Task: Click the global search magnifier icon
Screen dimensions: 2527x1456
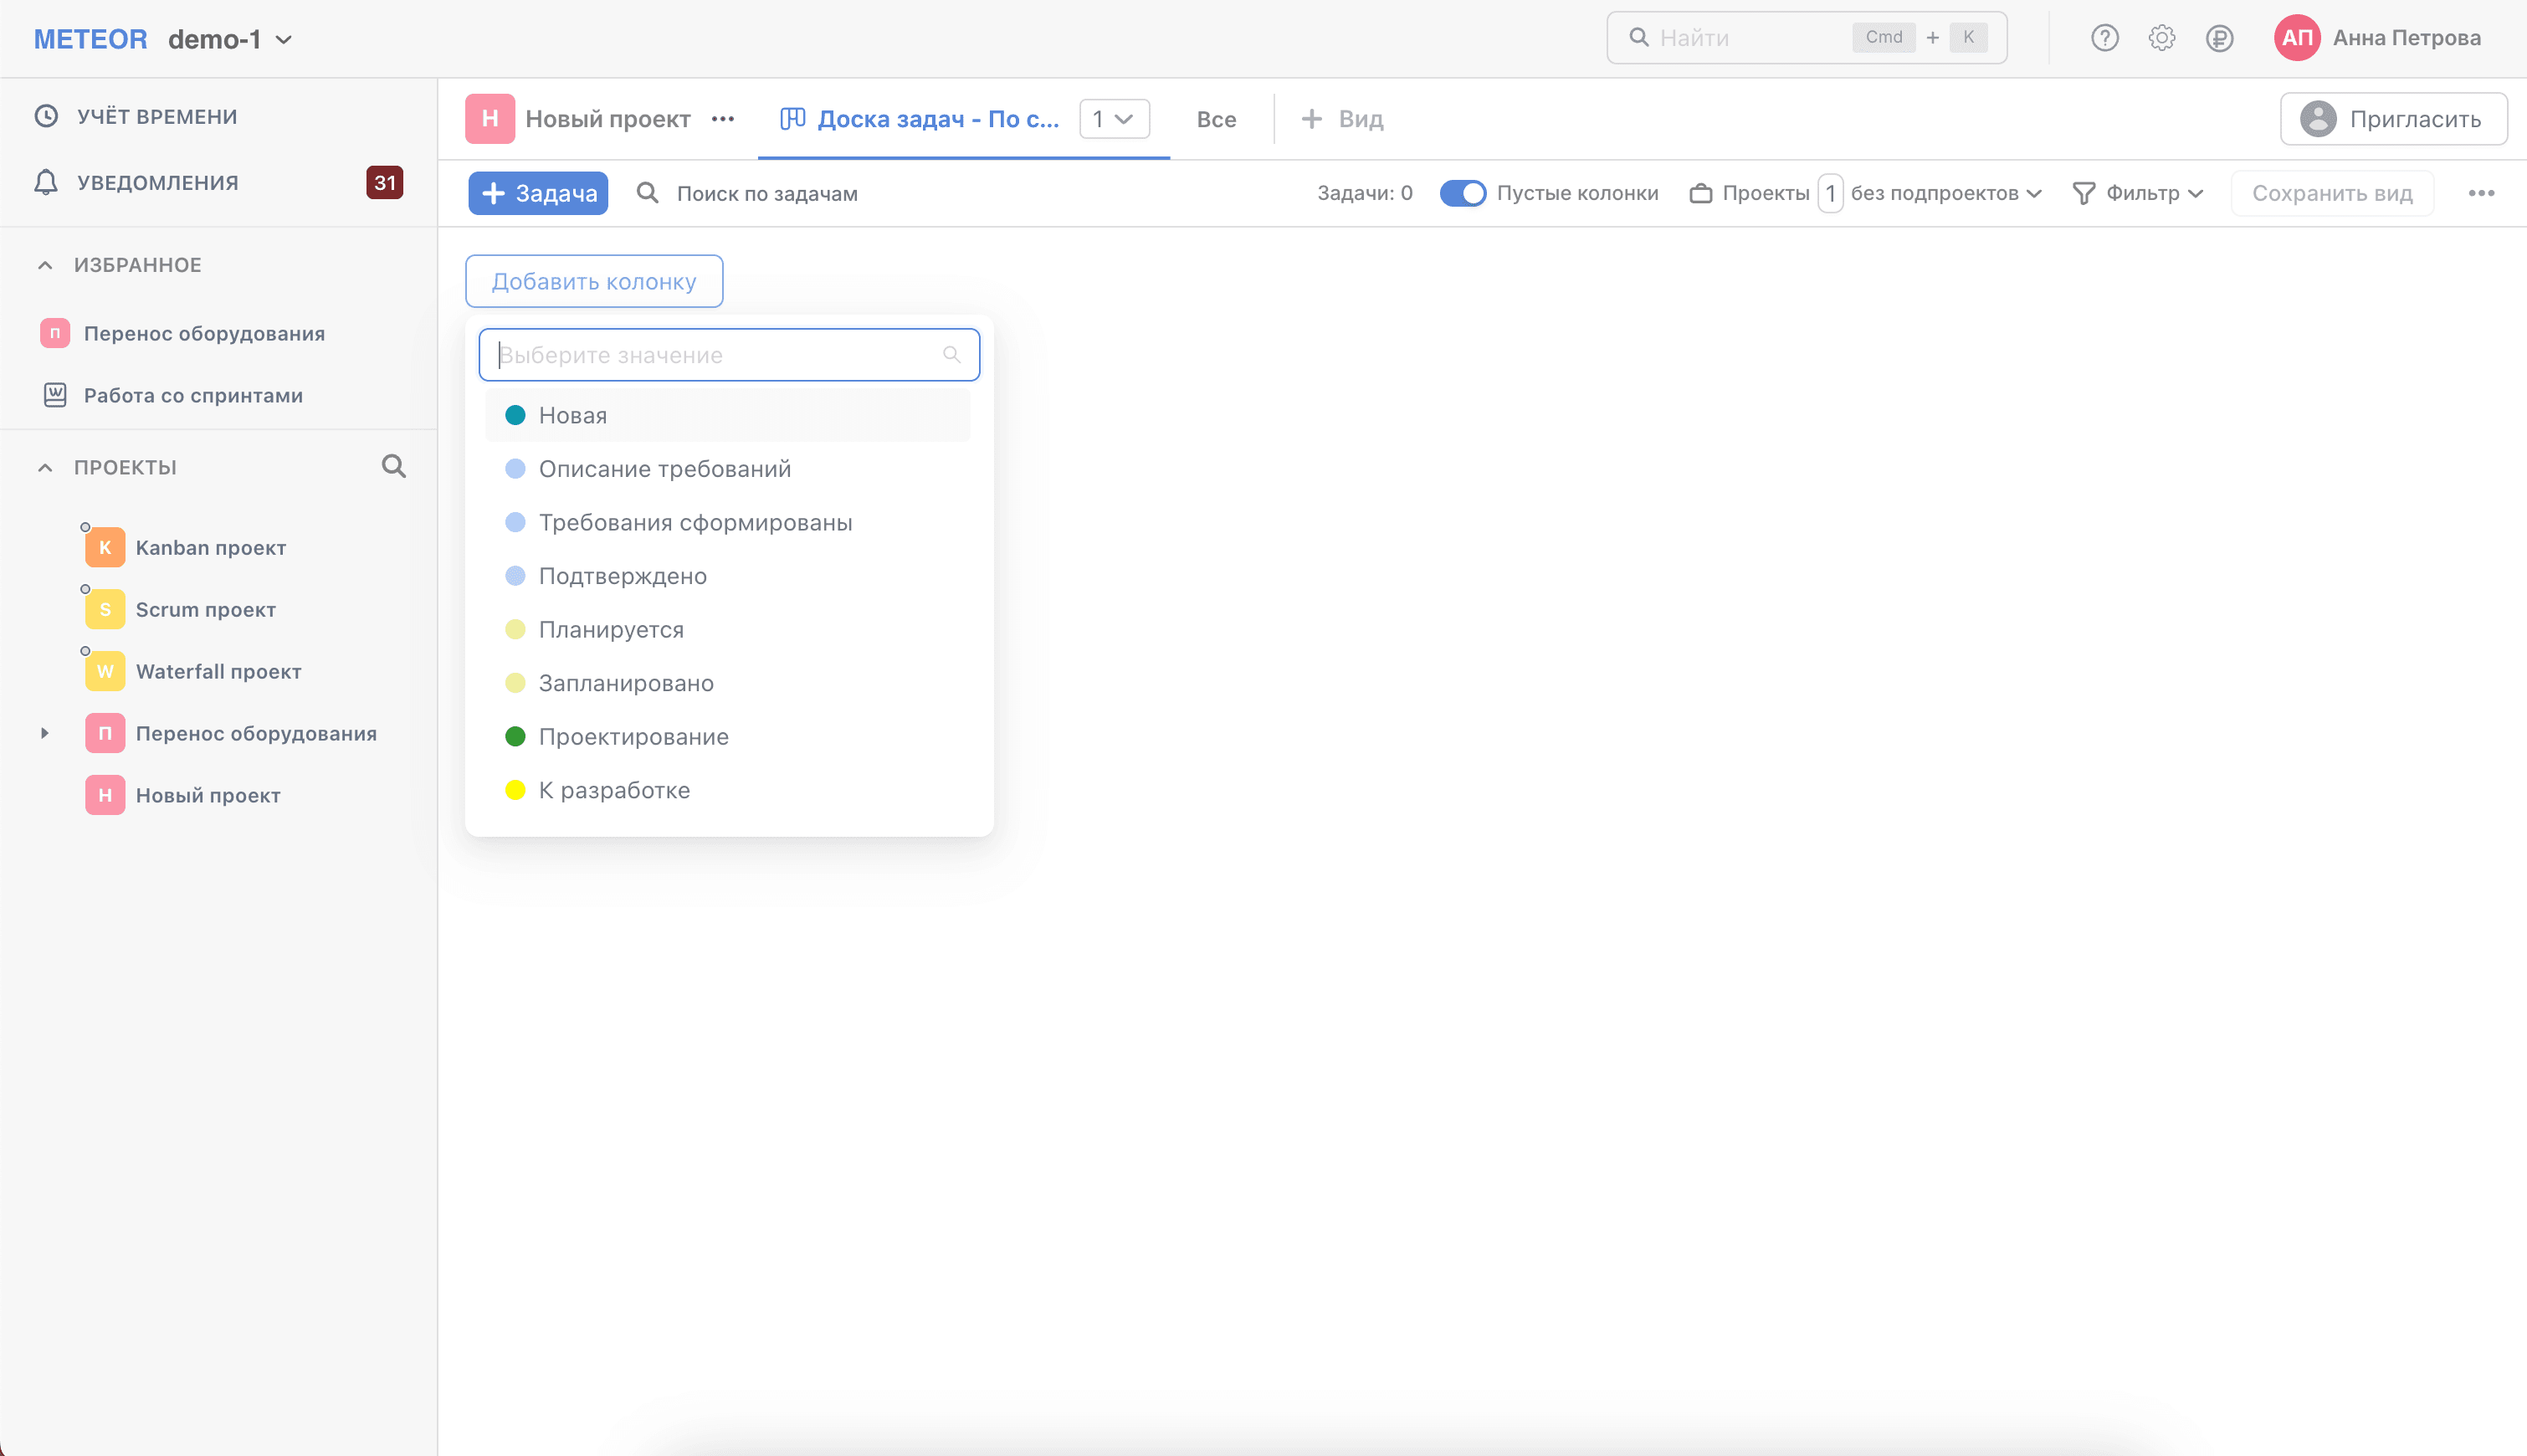Action: [x=1638, y=38]
